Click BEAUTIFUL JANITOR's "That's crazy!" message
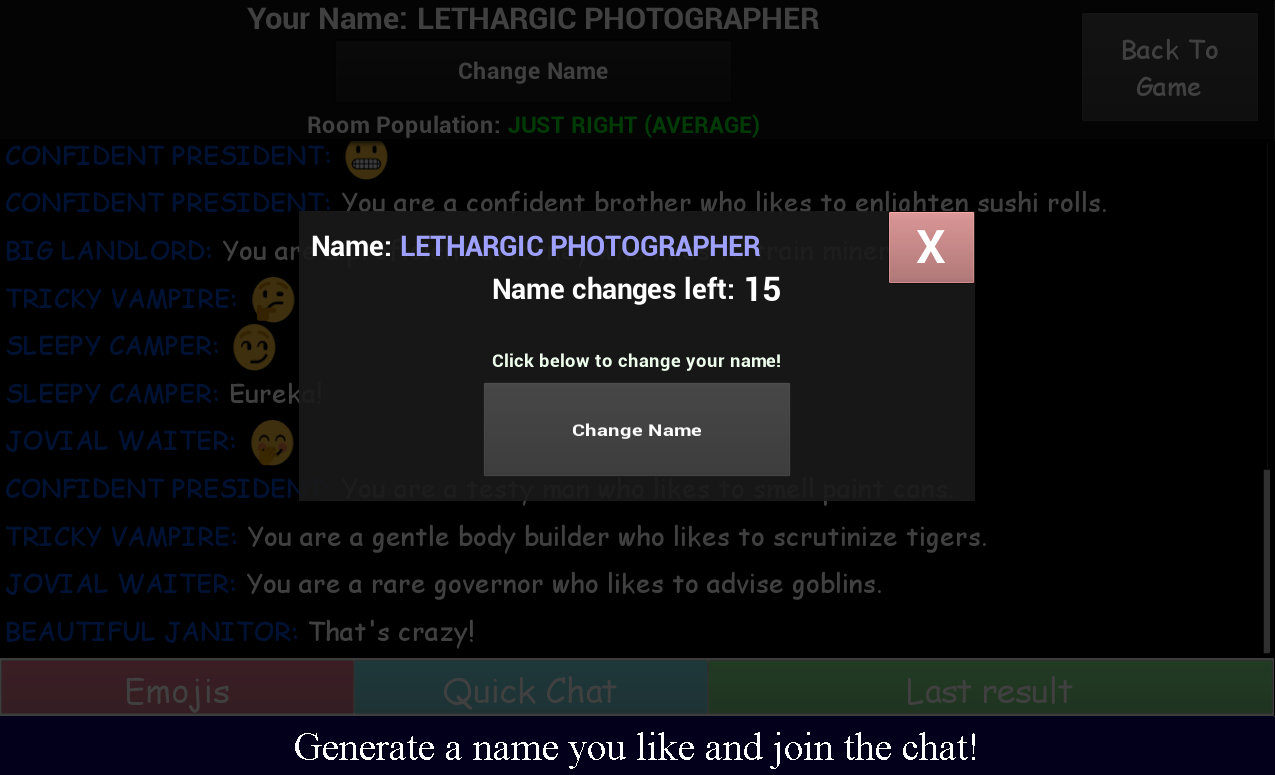Screen dimensions: 1275x775 pos(392,632)
